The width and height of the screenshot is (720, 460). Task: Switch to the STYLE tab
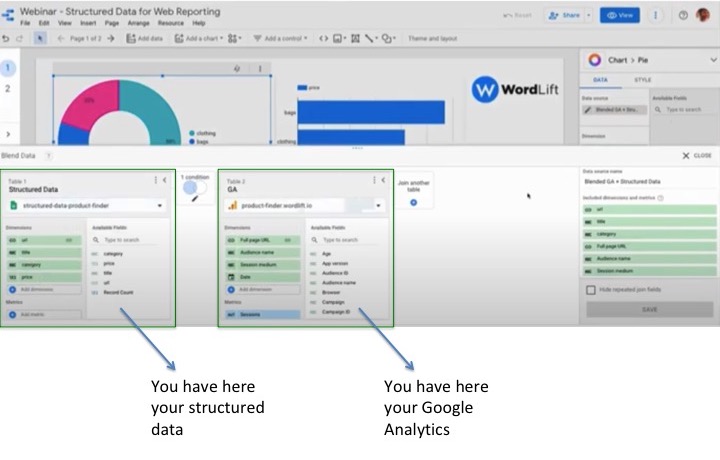tap(642, 80)
